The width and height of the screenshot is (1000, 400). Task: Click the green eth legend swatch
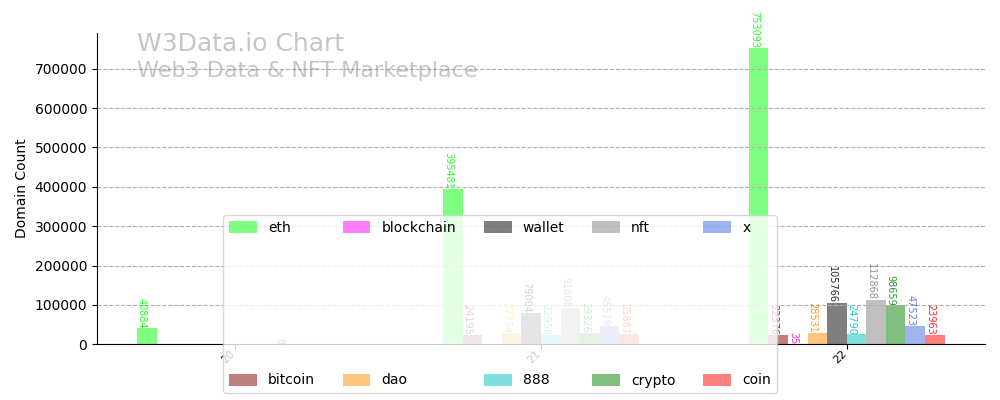coord(243,227)
